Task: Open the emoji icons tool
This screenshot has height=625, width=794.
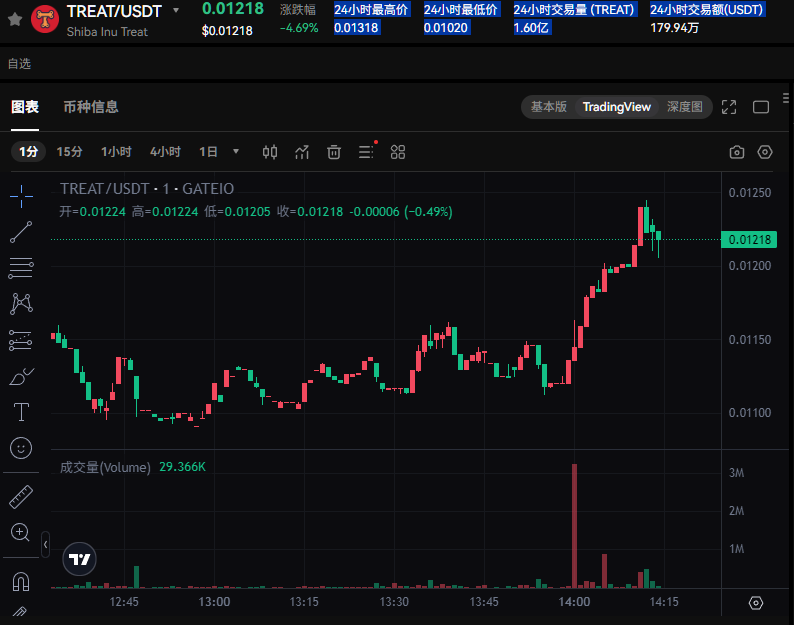Action: (21, 448)
